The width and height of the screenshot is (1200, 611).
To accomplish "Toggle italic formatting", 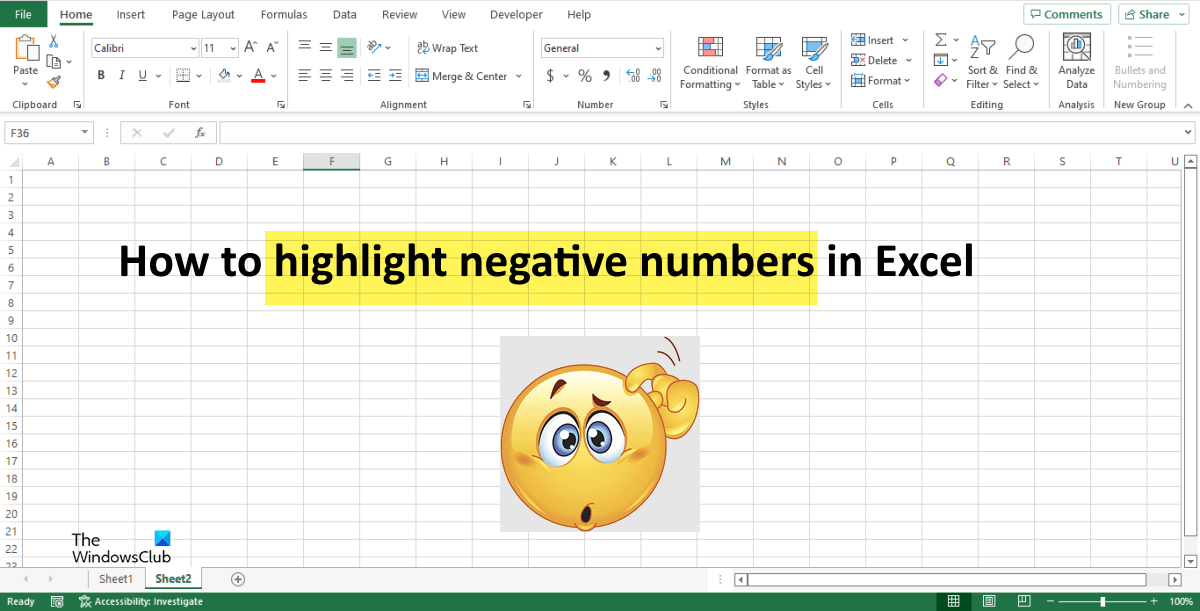I will tap(121, 74).
